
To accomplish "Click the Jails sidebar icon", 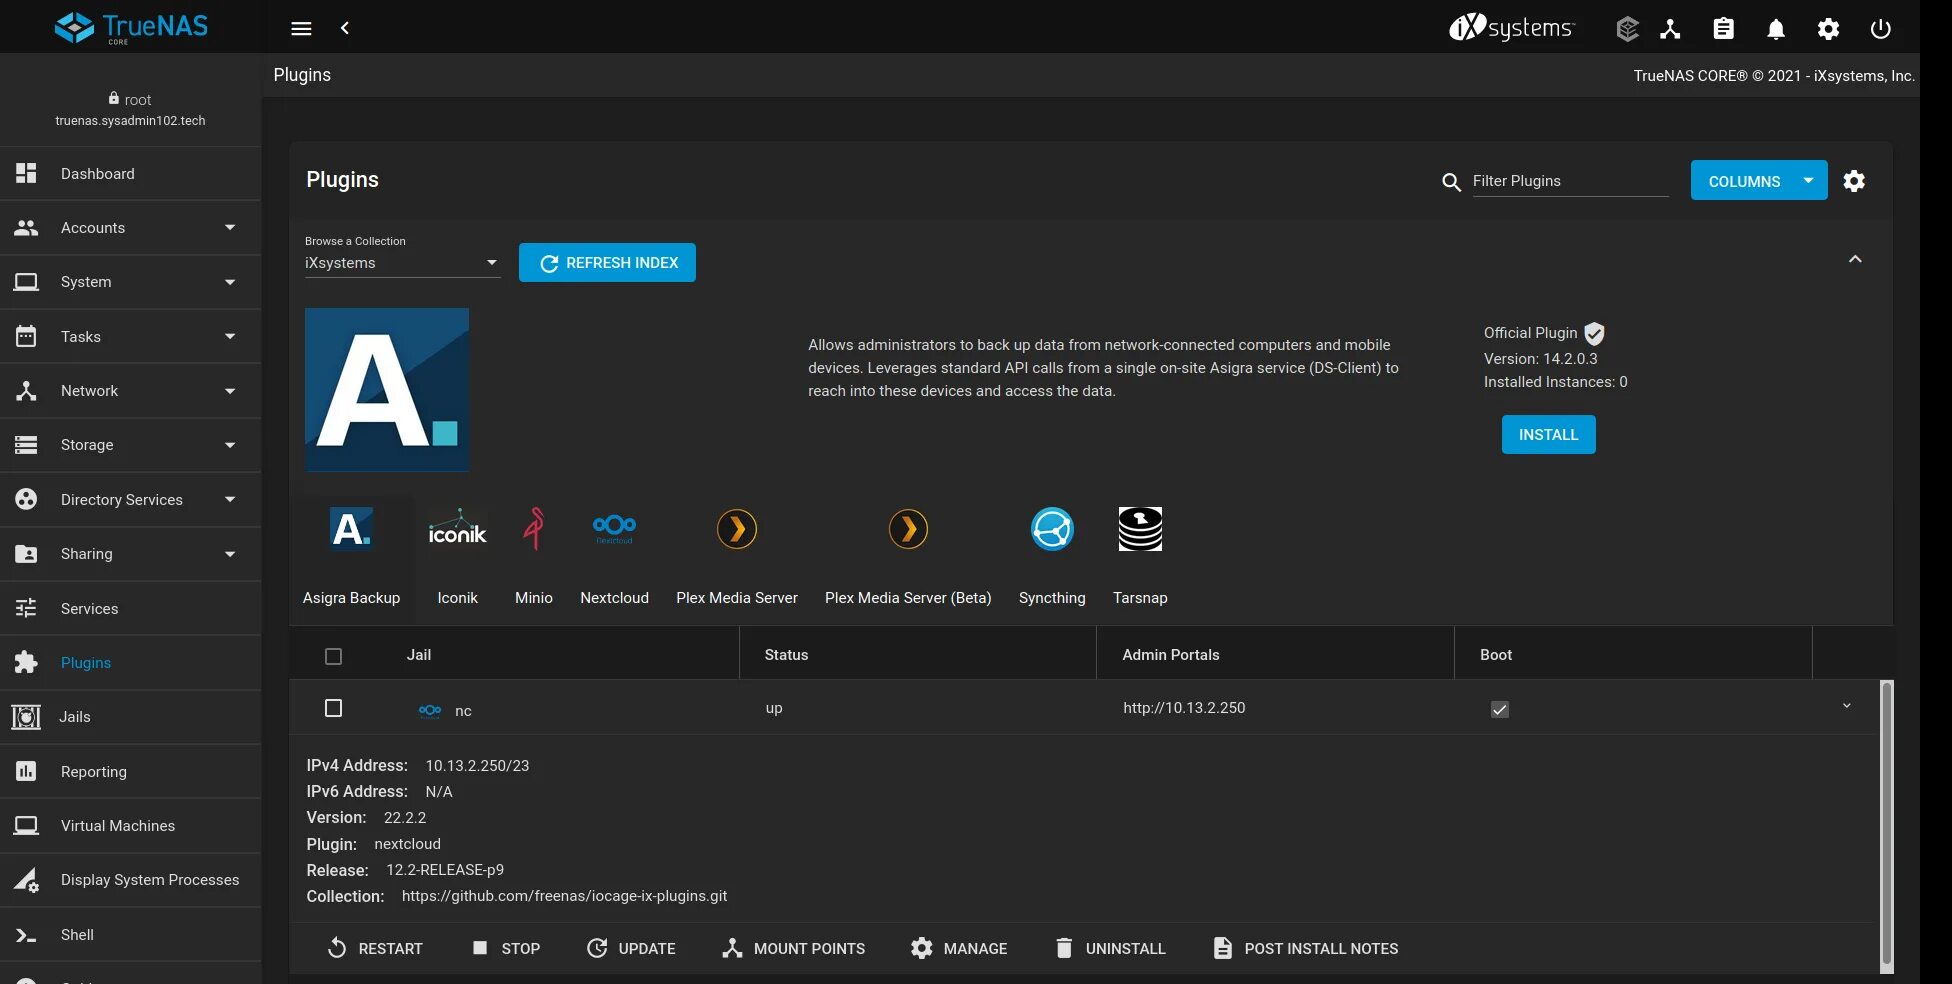I will [x=26, y=717].
